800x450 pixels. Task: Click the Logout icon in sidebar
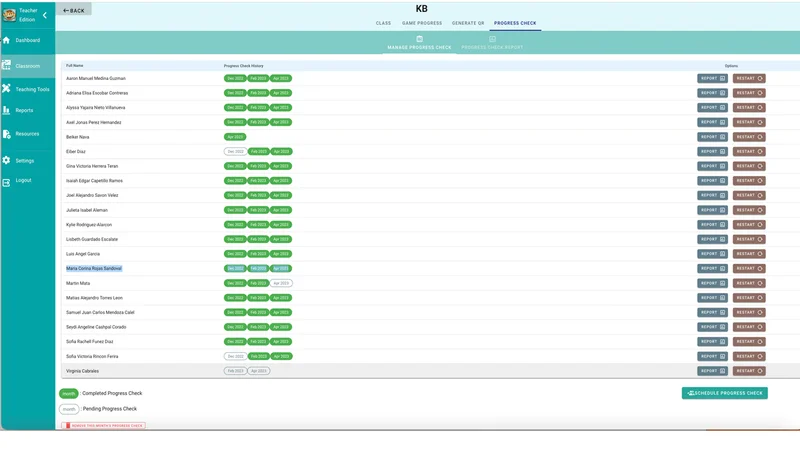click(x=7, y=181)
